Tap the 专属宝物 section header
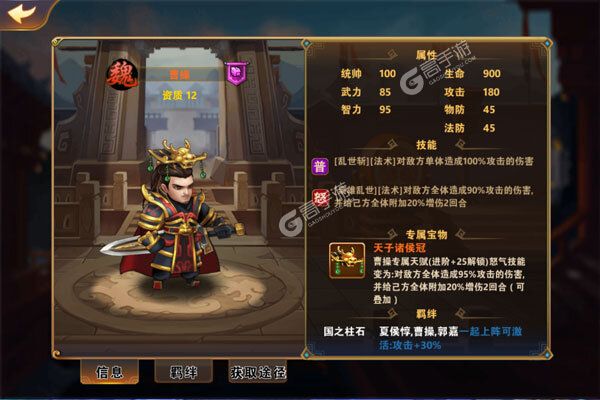The height and width of the screenshot is (400, 600). [426, 235]
